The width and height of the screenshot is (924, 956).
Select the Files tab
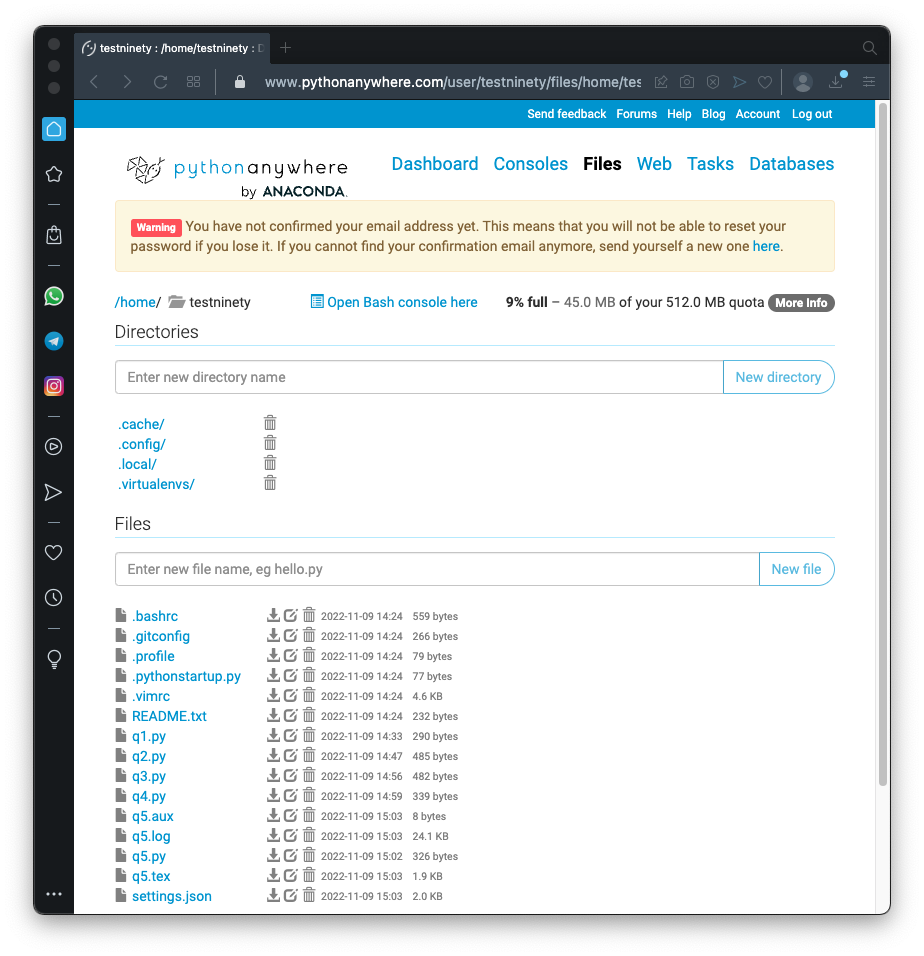[602, 164]
